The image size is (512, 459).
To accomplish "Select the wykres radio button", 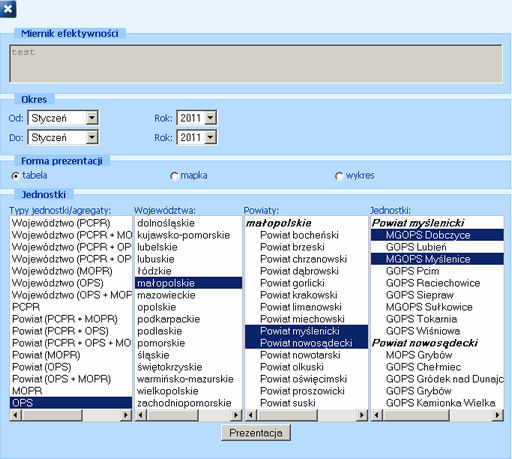I will [x=339, y=176].
